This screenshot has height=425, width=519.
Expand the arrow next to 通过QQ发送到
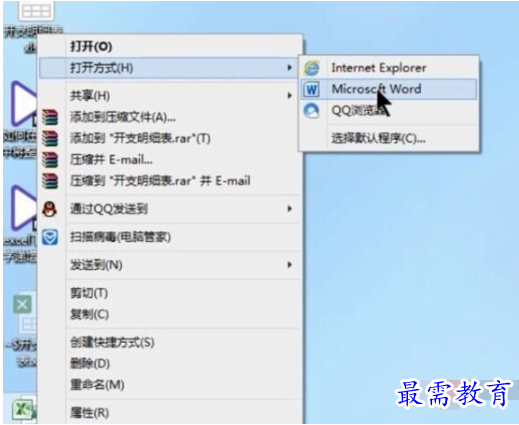pyautogui.click(x=289, y=209)
